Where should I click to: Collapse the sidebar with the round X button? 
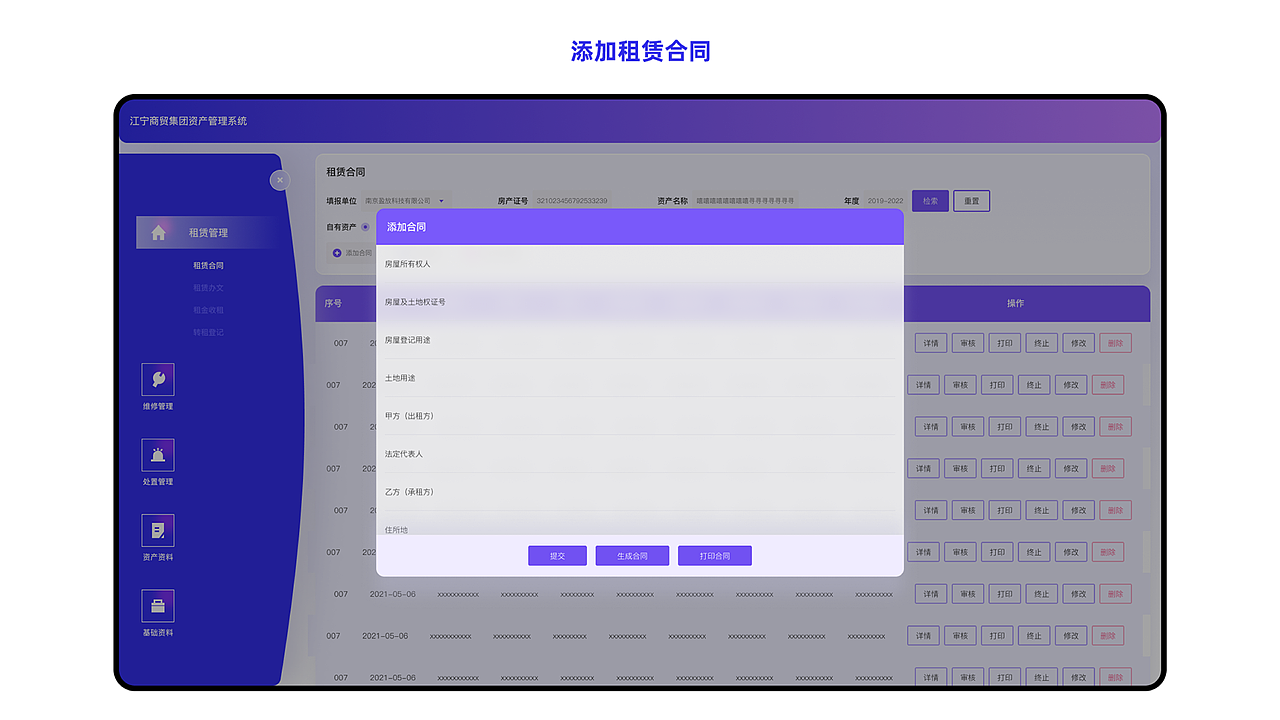[x=280, y=180]
